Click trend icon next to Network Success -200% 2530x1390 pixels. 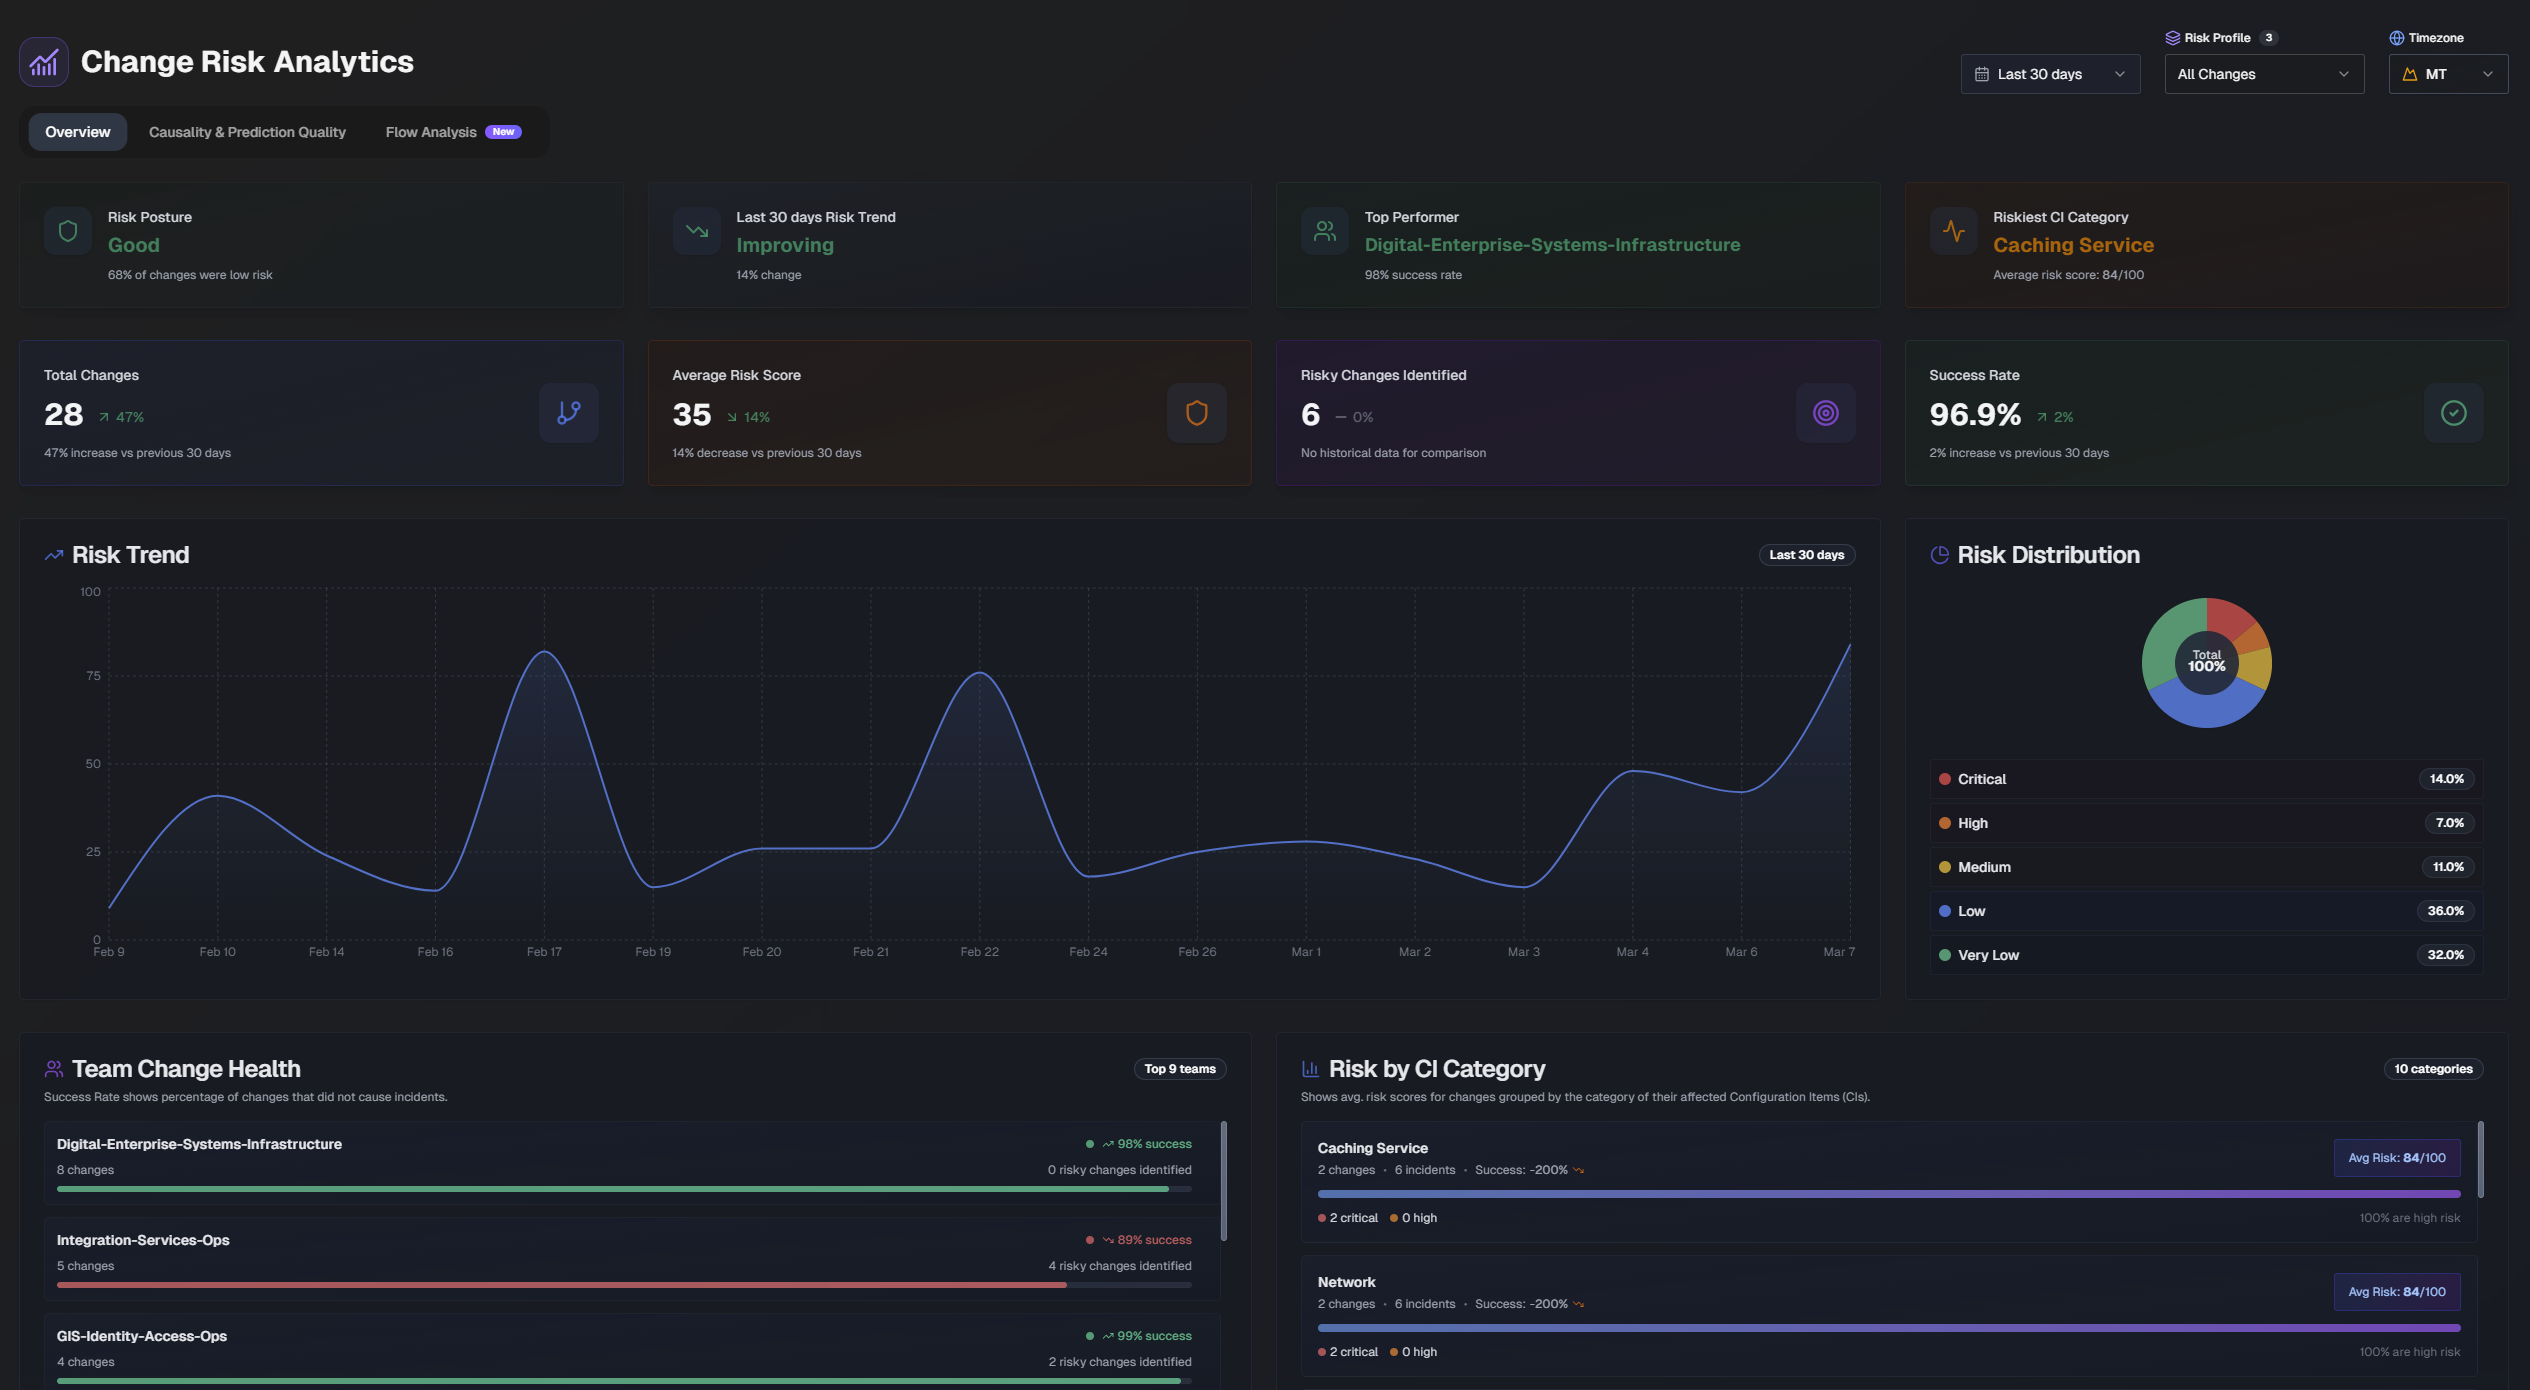1579,1304
